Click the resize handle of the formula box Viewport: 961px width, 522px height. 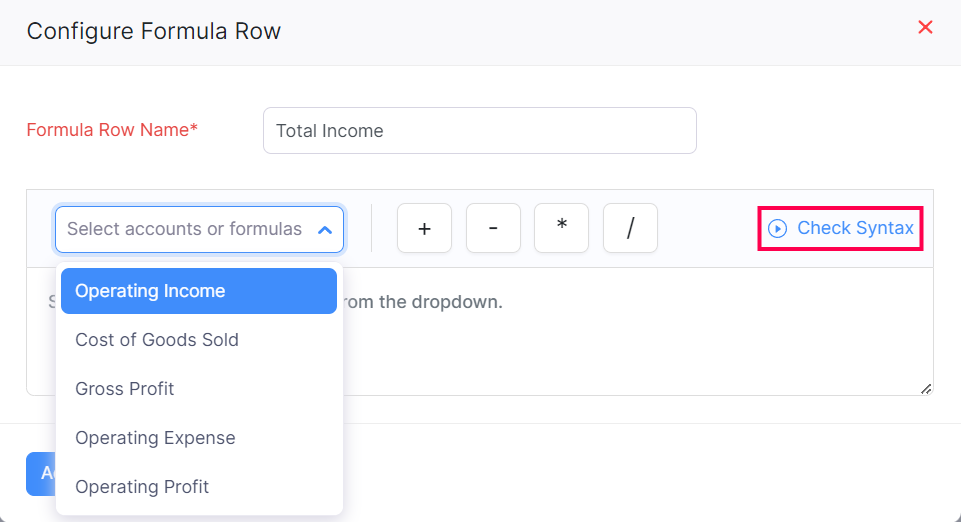tap(926, 388)
